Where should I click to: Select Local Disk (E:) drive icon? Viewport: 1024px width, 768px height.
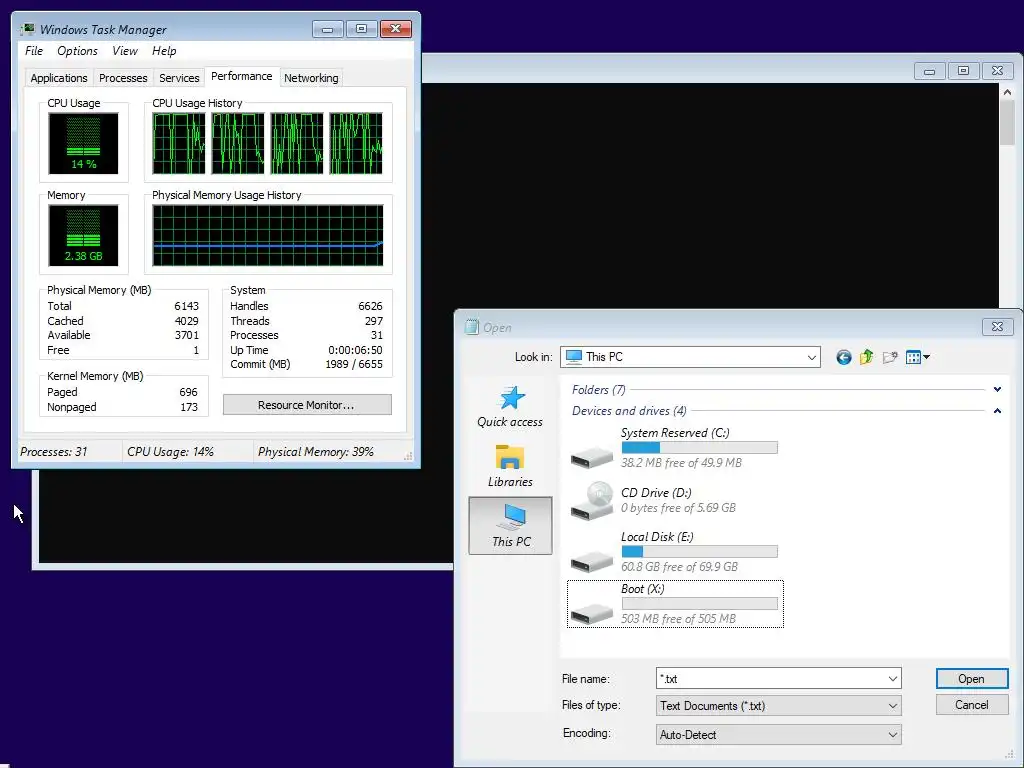(592, 560)
